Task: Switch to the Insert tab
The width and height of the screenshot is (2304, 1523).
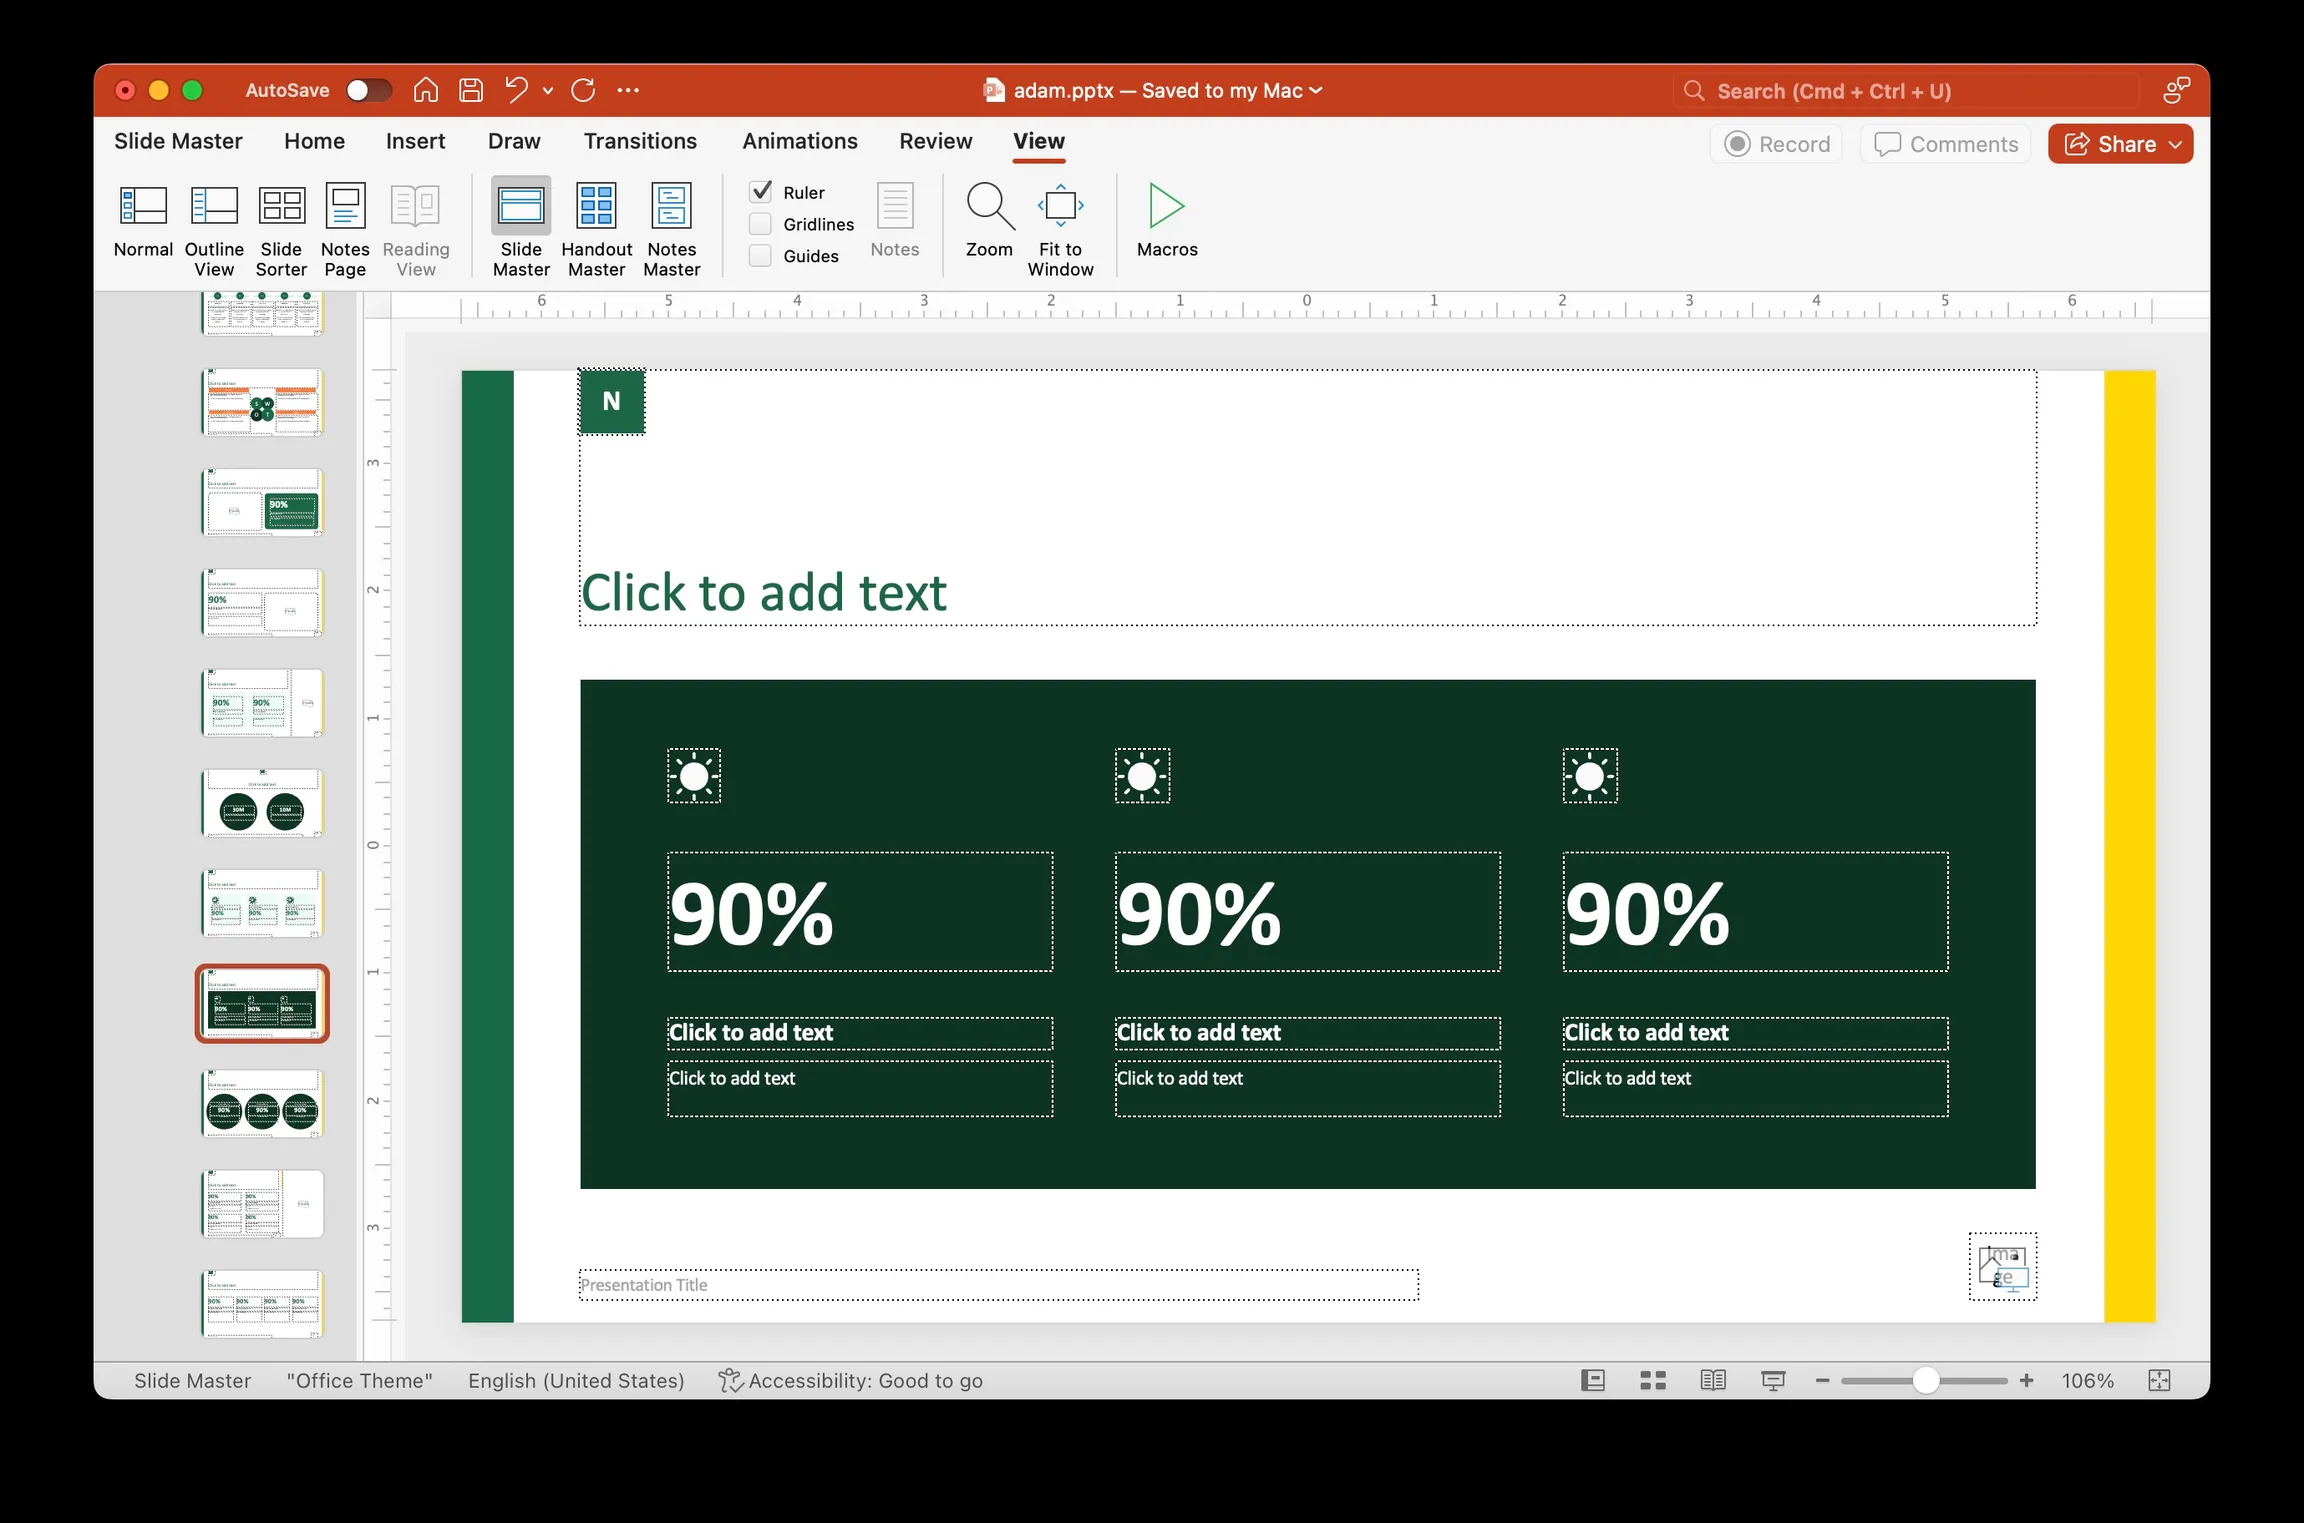Action: click(x=415, y=141)
